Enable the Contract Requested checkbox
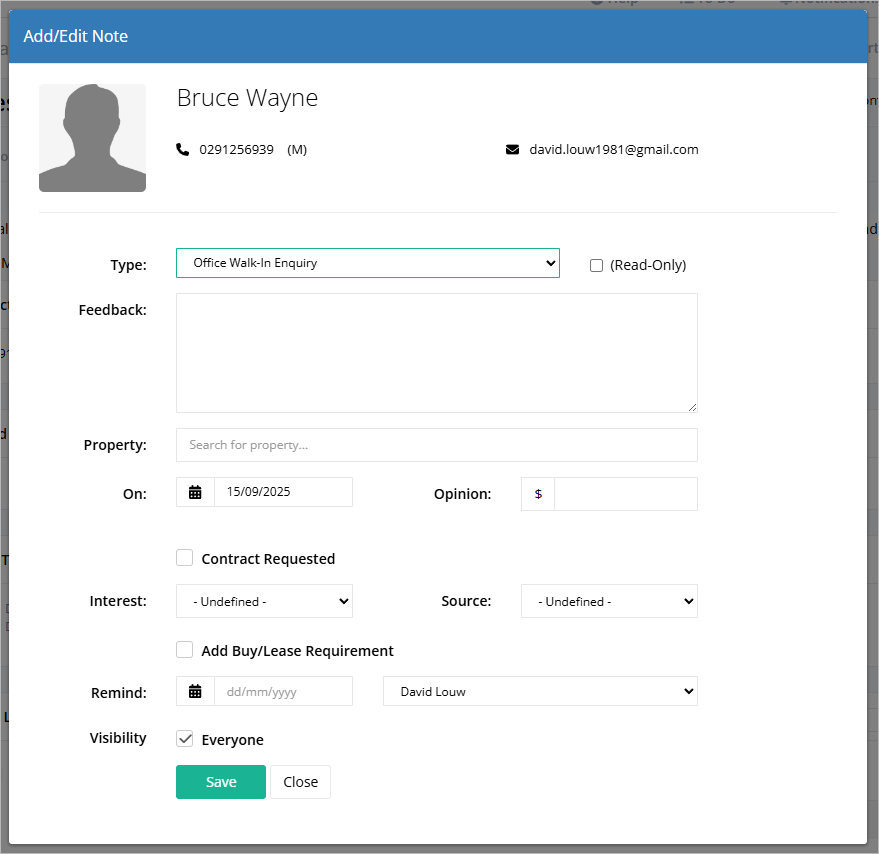 pos(184,558)
